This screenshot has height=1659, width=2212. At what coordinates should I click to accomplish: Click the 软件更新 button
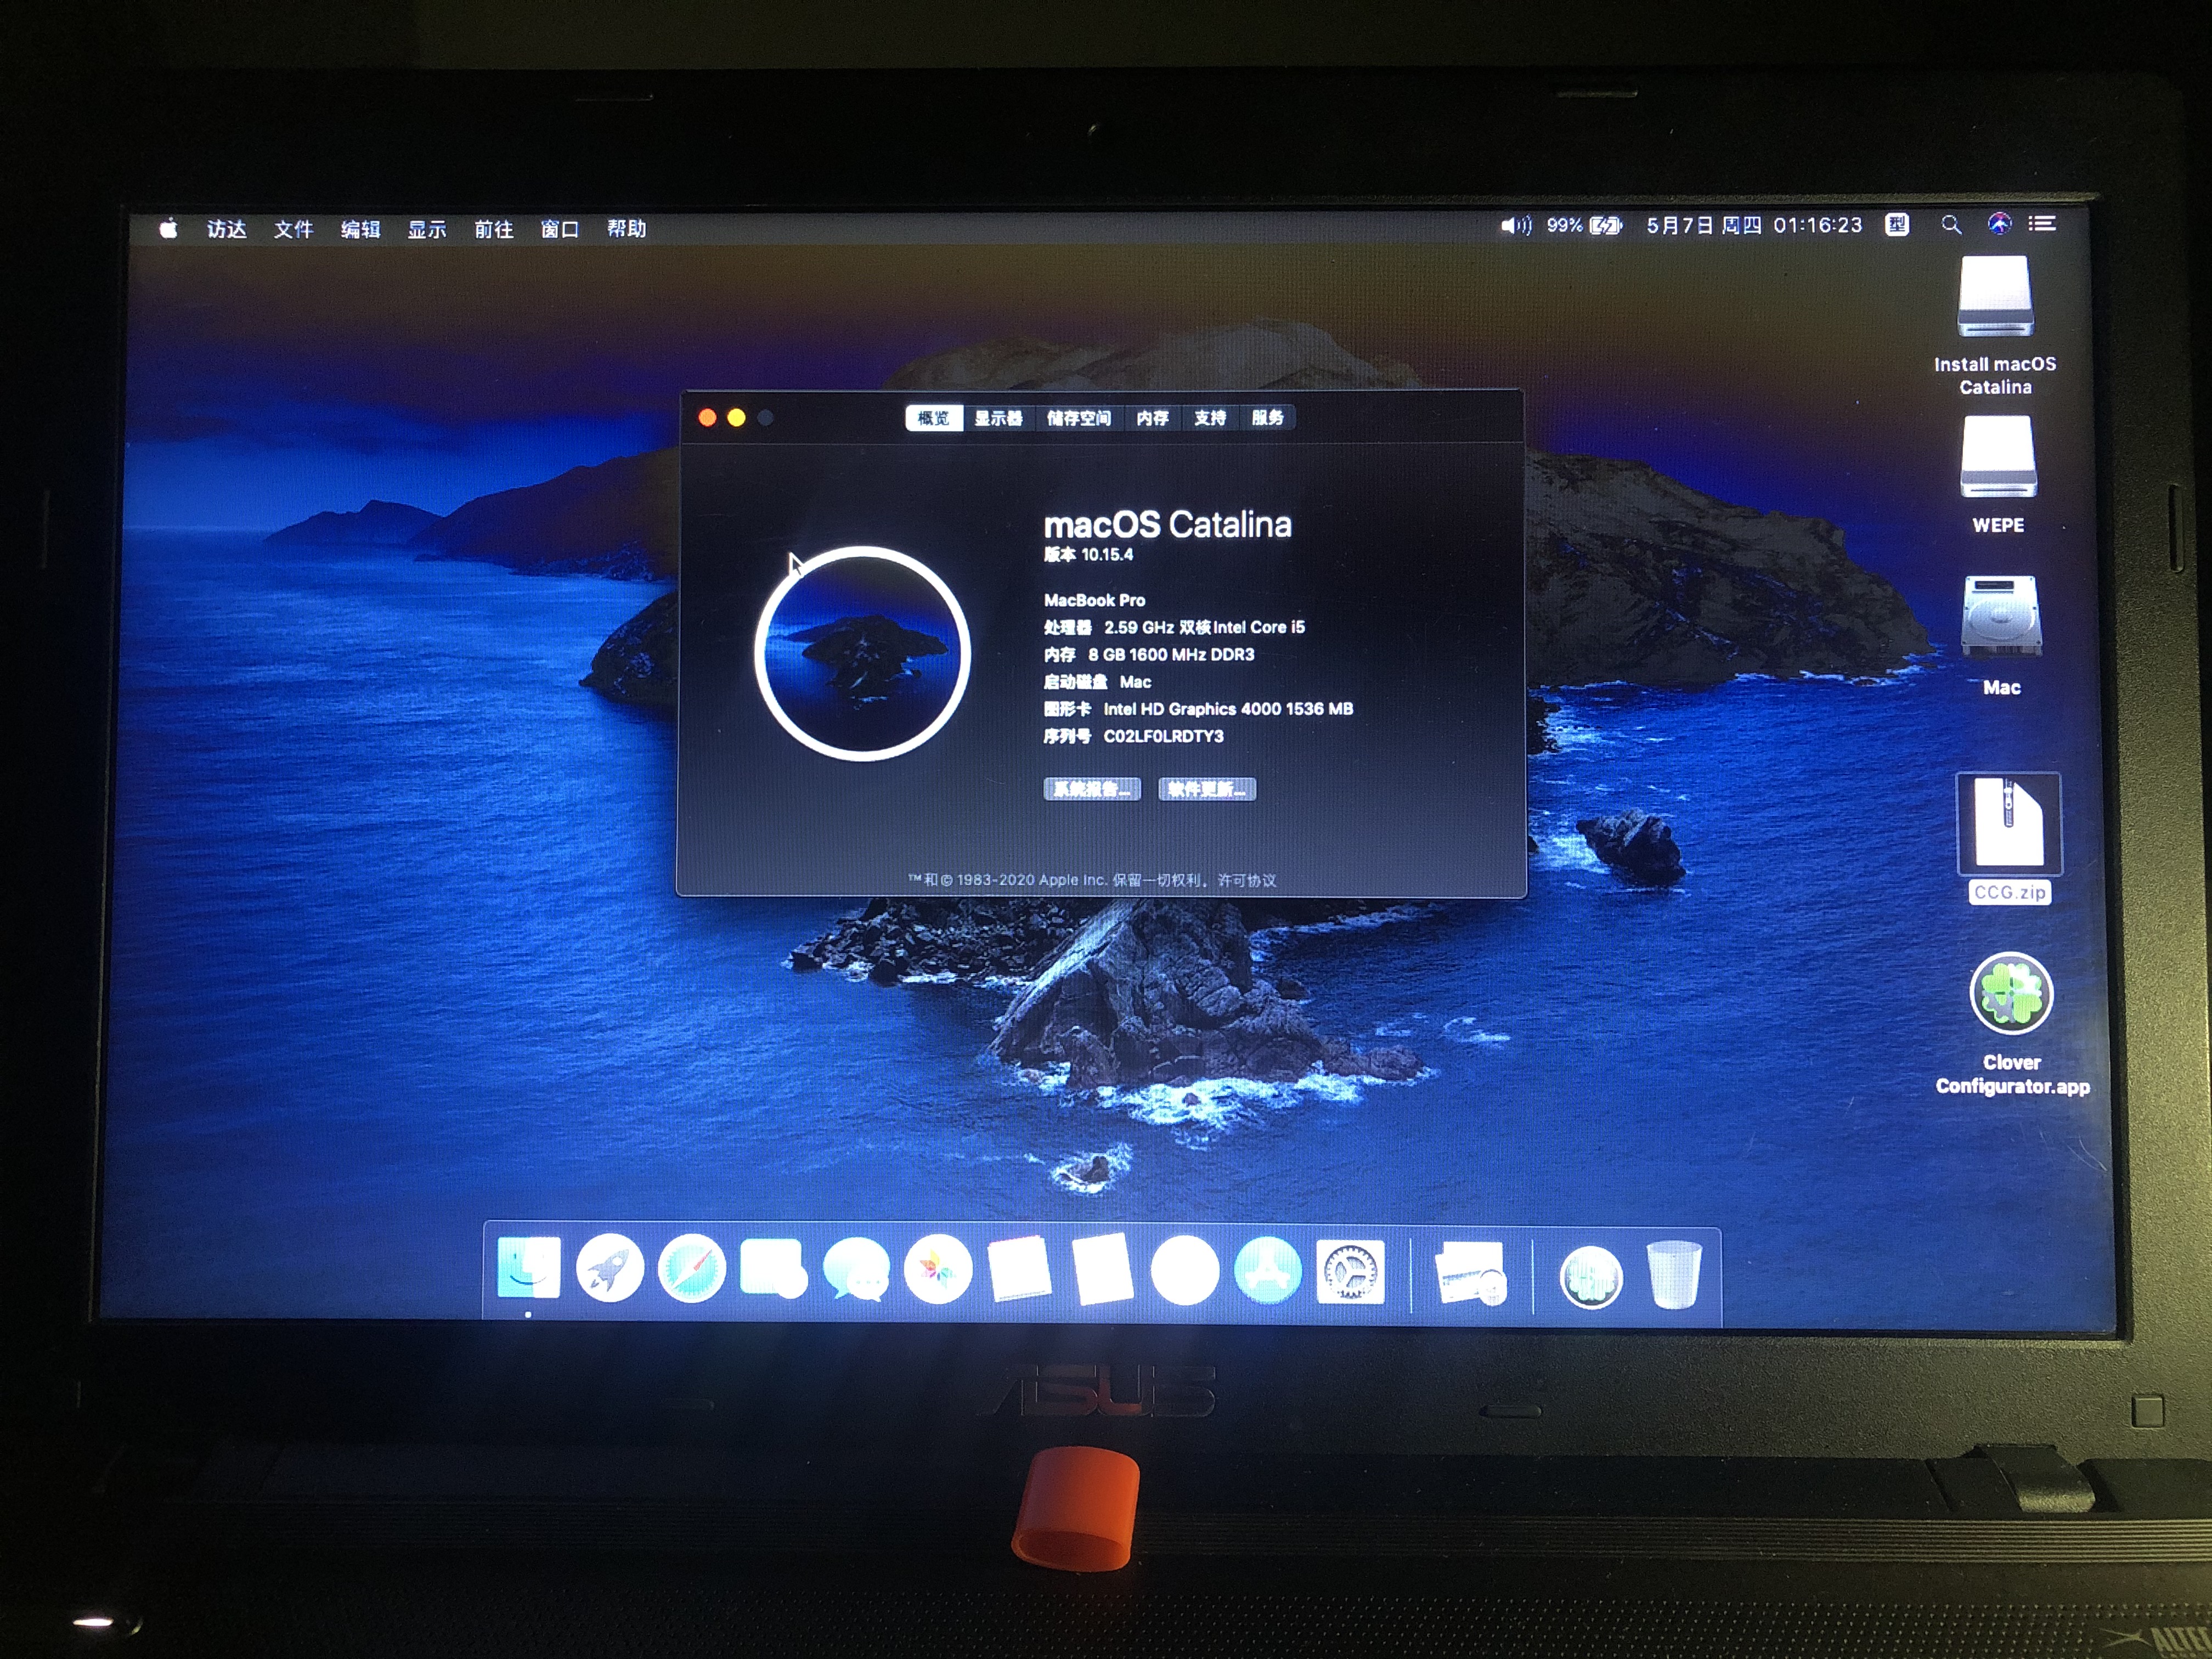[x=1207, y=789]
